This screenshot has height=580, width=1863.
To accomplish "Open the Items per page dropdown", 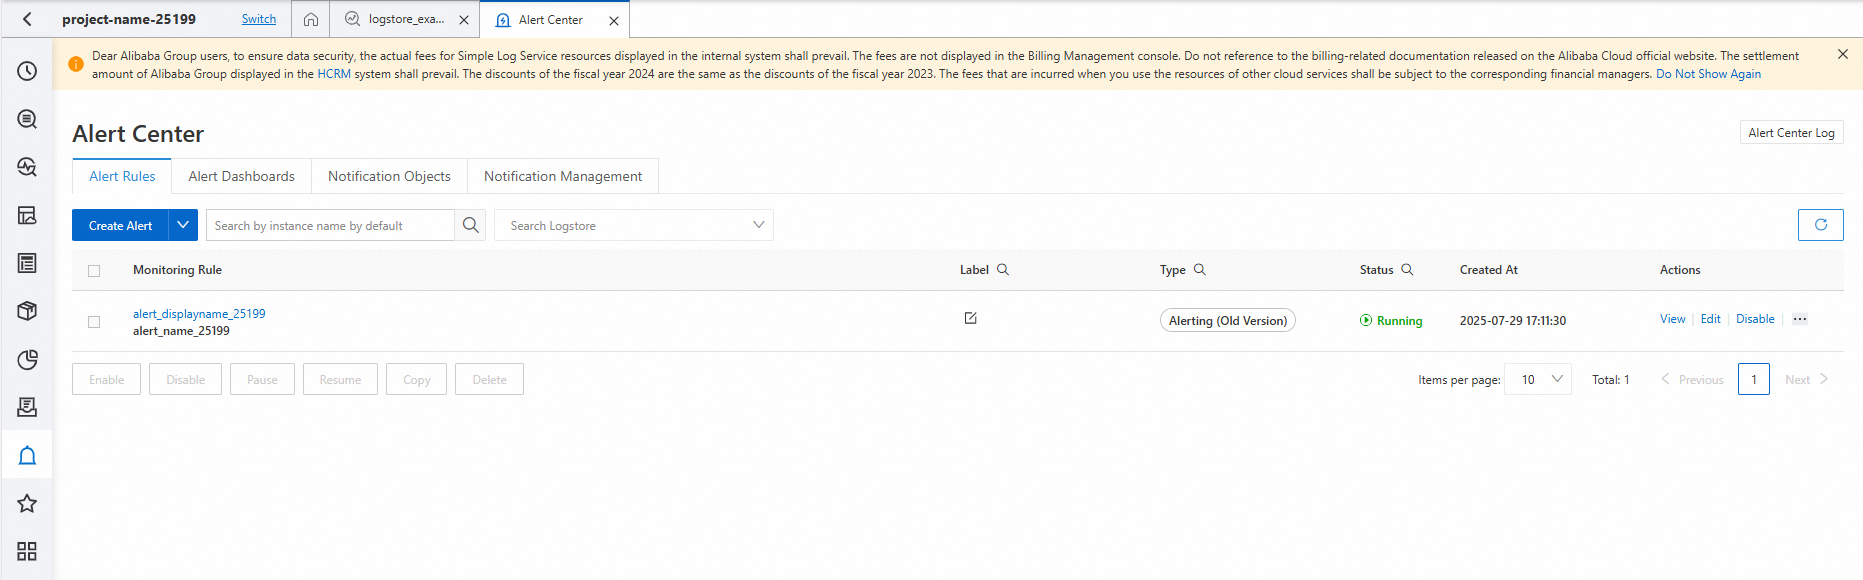I will click(x=1537, y=379).
